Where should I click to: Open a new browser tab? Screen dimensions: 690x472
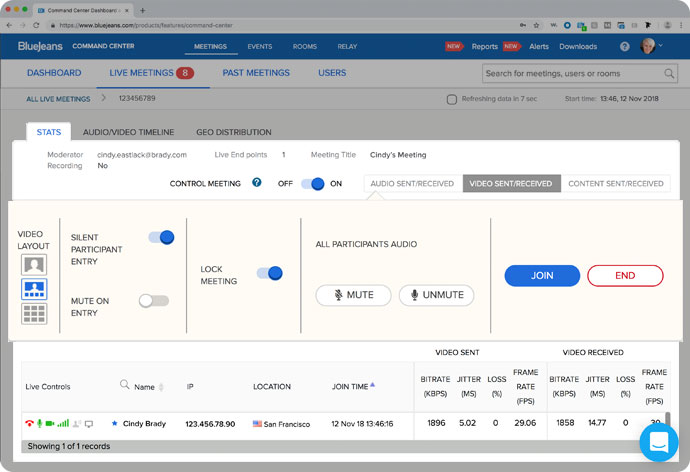(142, 10)
